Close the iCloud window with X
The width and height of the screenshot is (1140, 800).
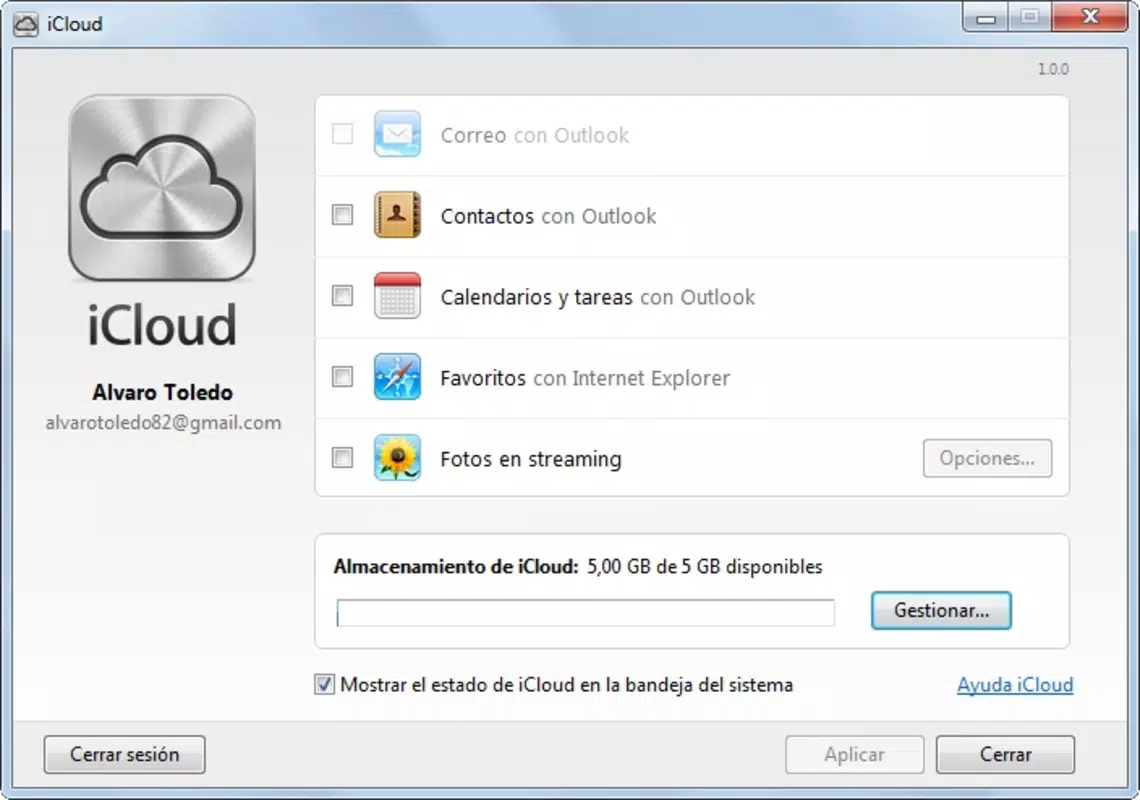click(x=1089, y=17)
